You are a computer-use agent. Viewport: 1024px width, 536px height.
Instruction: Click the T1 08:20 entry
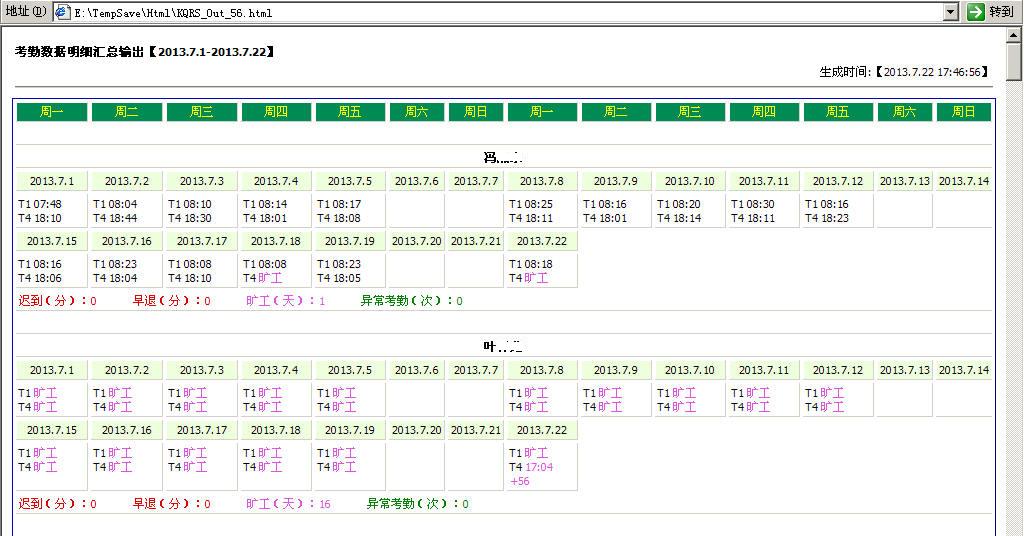pyautogui.click(x=679, y=204)
